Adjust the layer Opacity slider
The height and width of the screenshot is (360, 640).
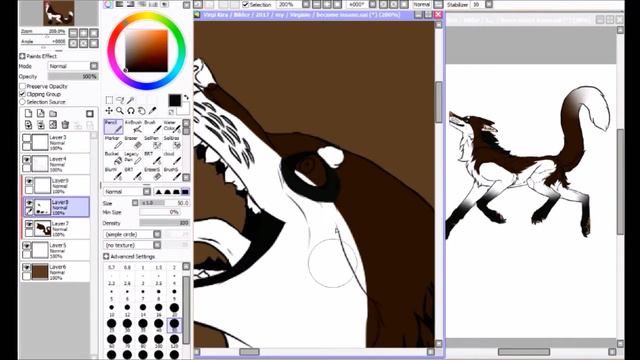point(73,76)
